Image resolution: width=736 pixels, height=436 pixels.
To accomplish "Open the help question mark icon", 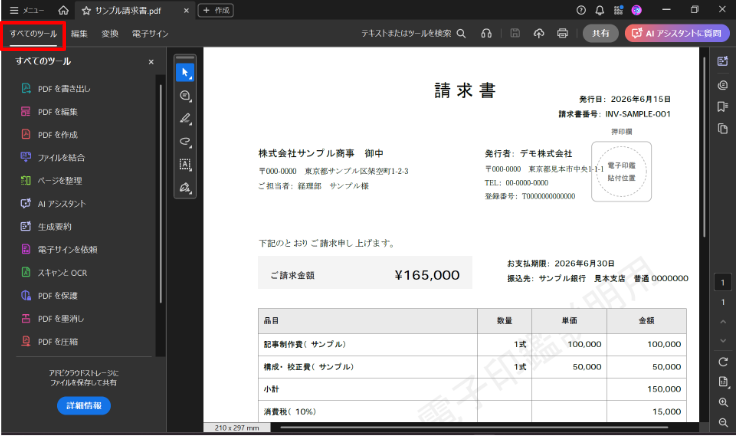I will [581, 10].
